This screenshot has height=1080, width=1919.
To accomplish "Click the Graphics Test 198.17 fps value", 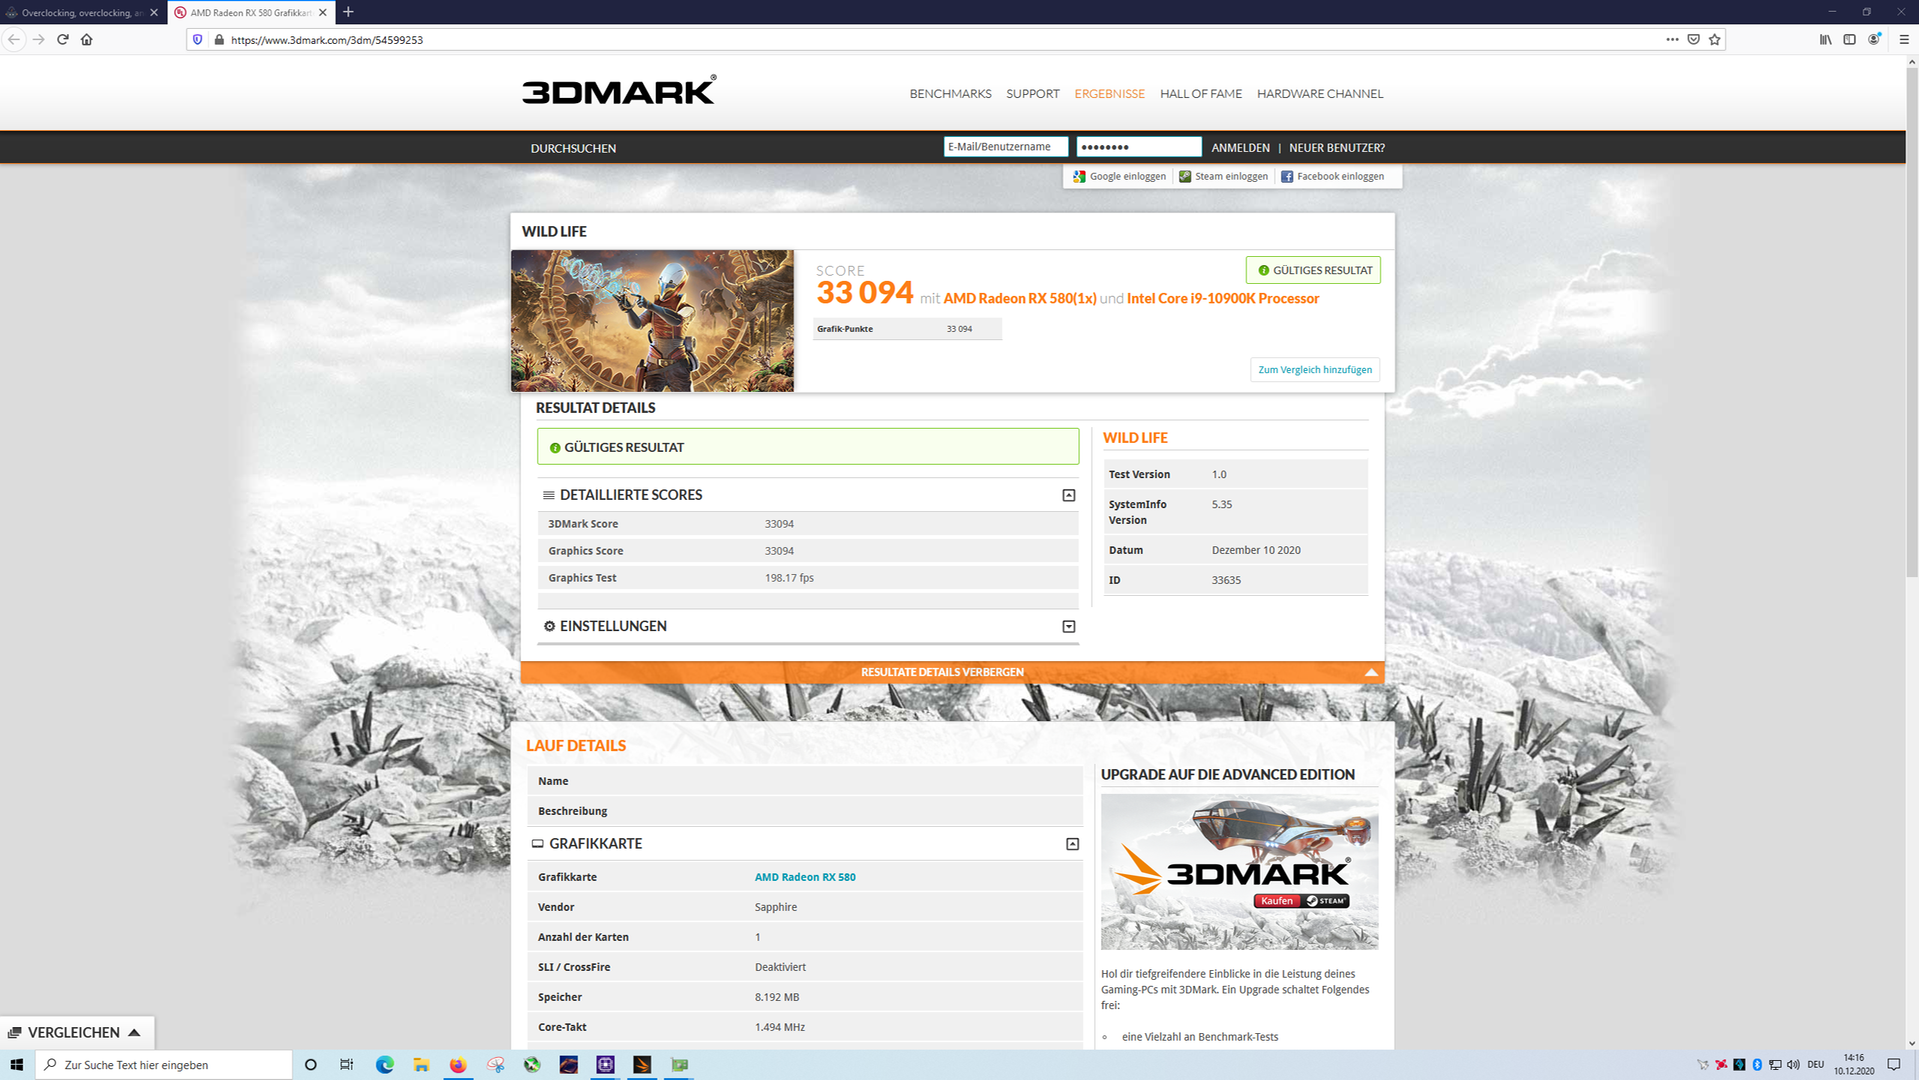I will 789,578.
